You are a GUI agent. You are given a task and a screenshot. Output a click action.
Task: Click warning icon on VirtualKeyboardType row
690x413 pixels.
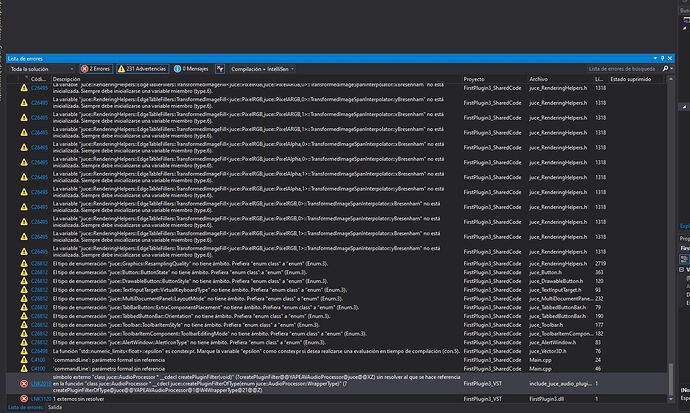pyautogui.click(x=24, y=290)
